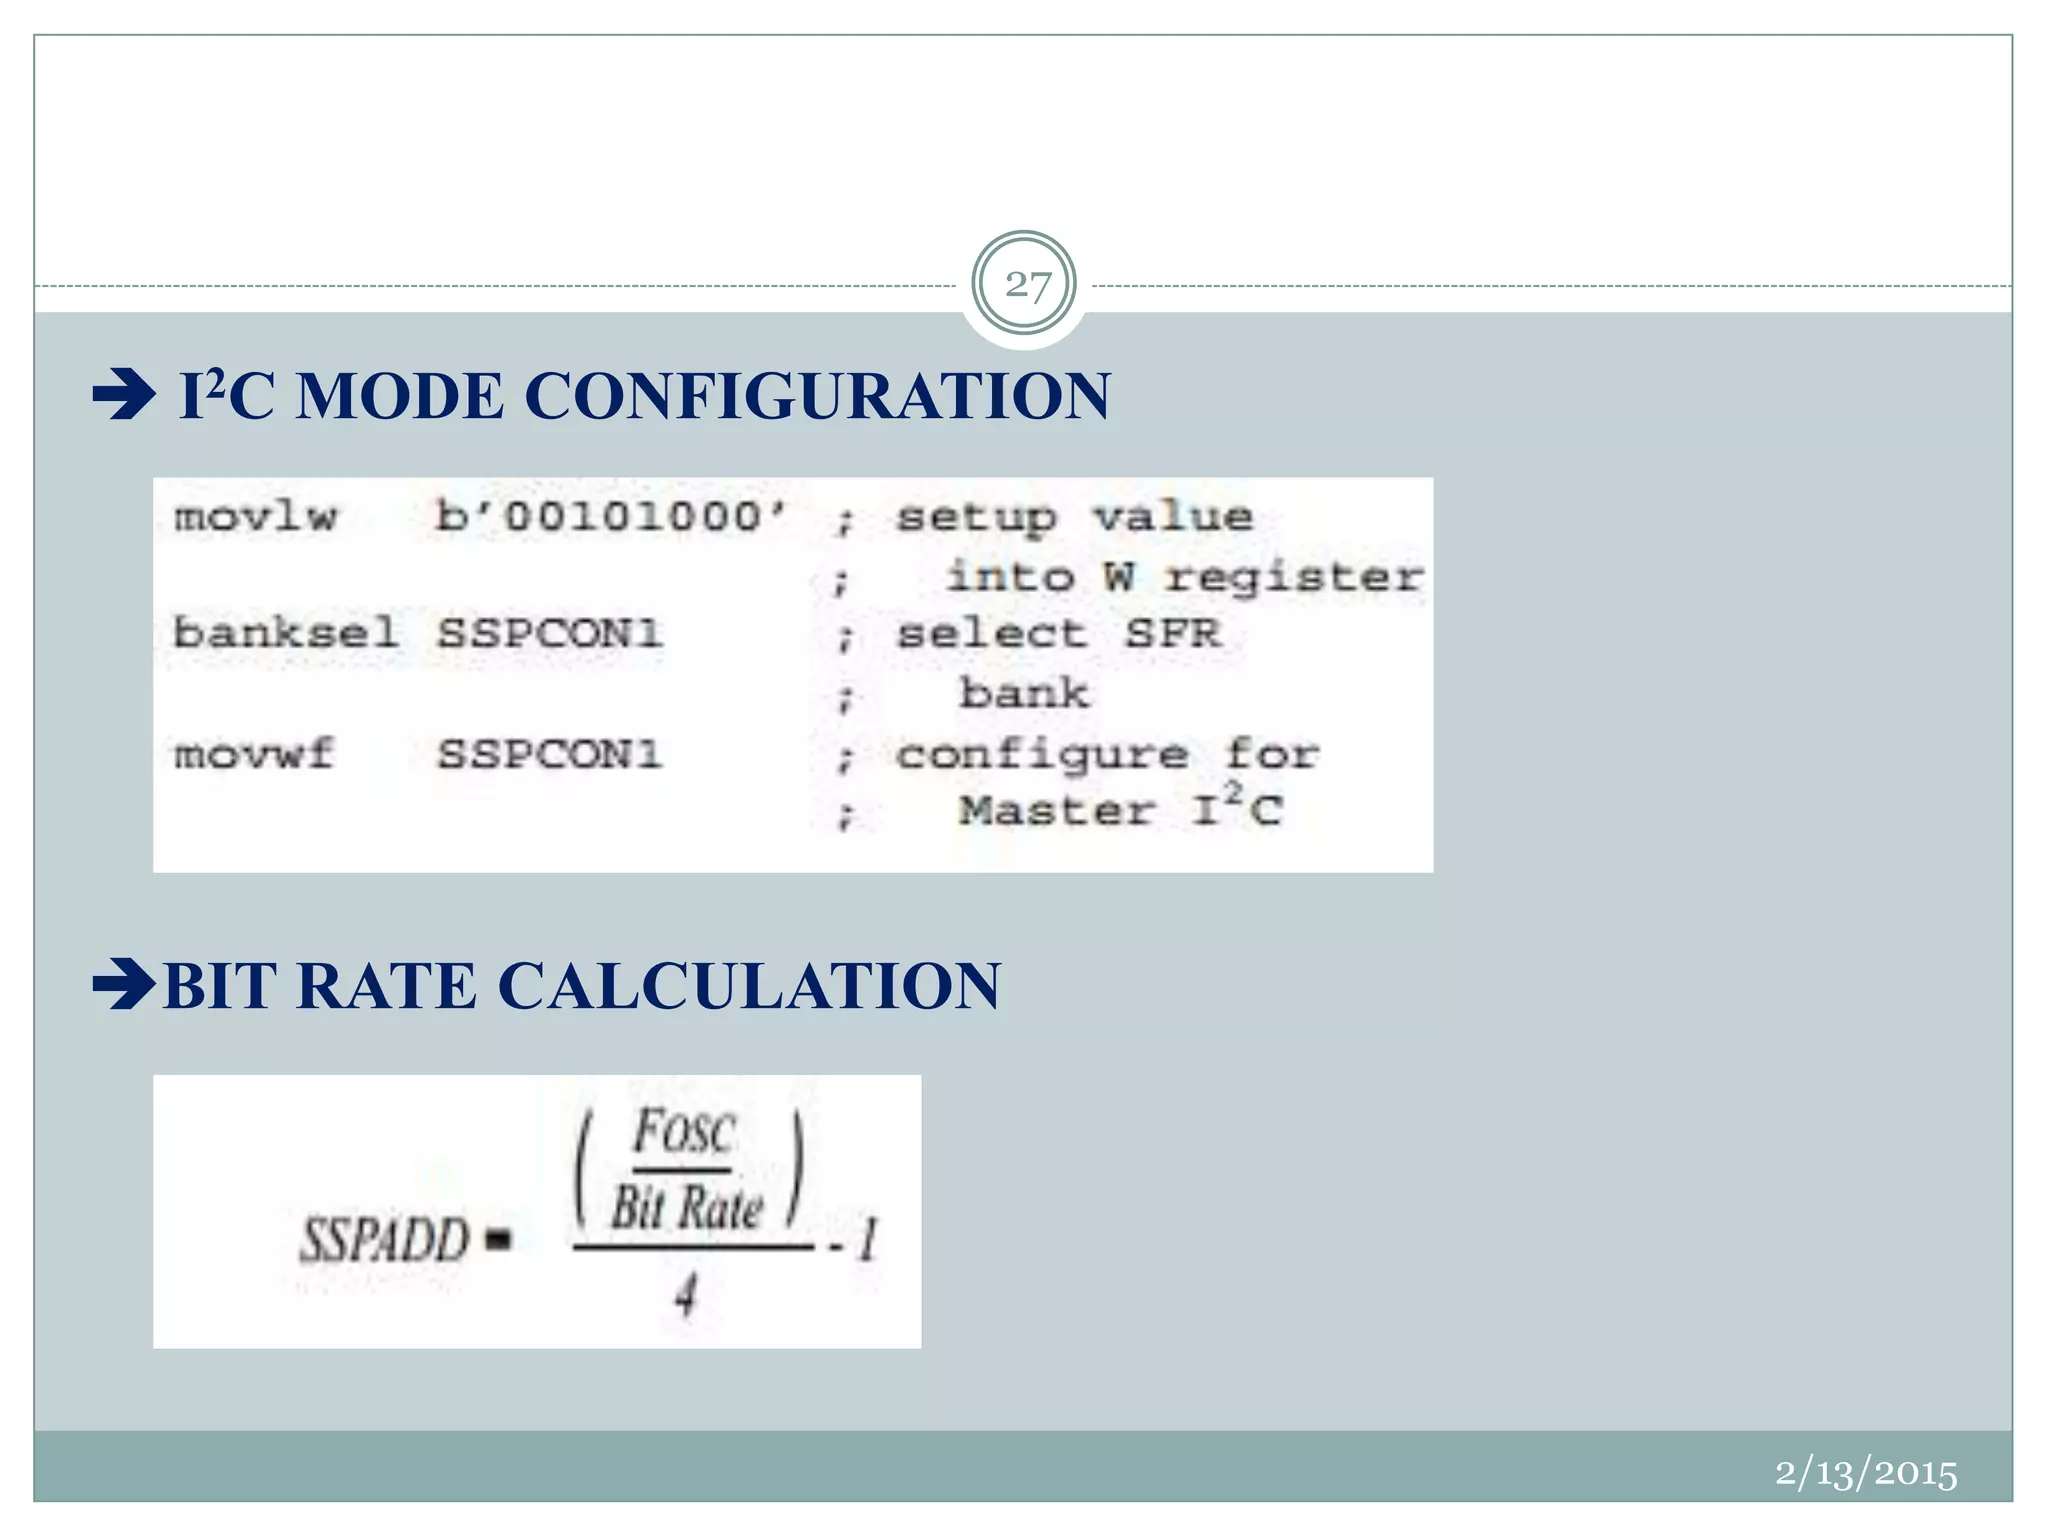This screenshot has height=1536, width=2048.
Task: Click the b'00101000' binary literal
Action: click(x=611, y=516)
